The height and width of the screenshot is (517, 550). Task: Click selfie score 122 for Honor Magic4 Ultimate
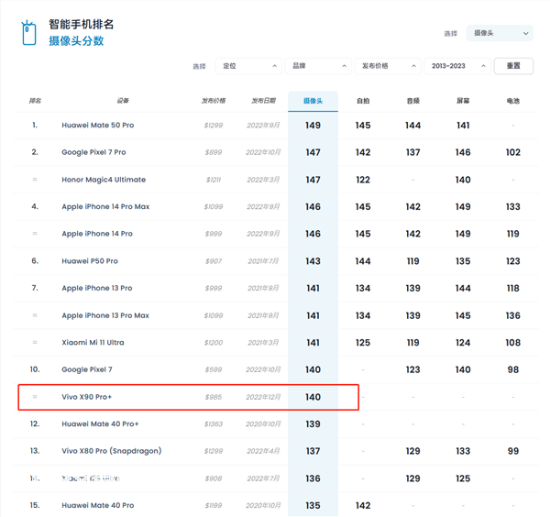(x=363, y=180)
